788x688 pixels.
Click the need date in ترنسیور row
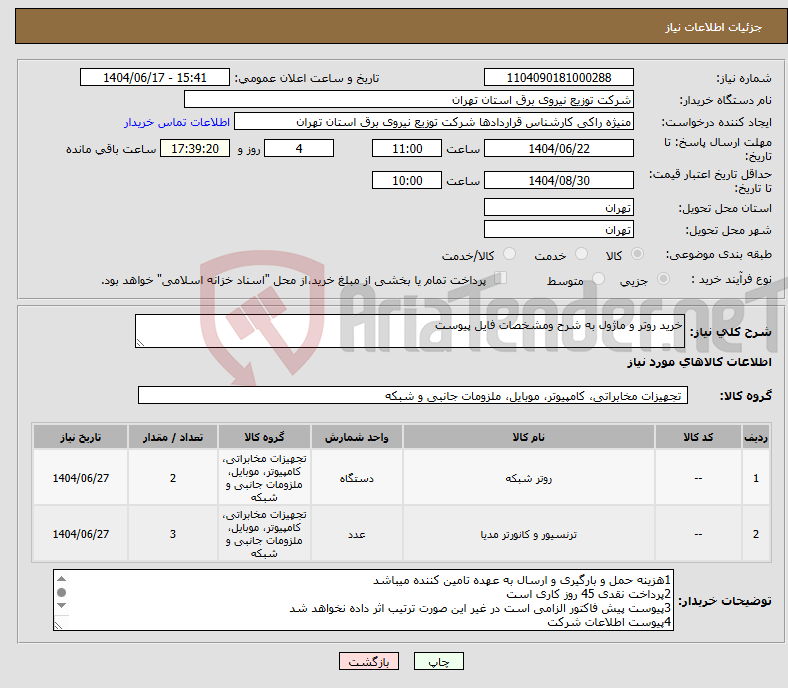tap(80, 534)
